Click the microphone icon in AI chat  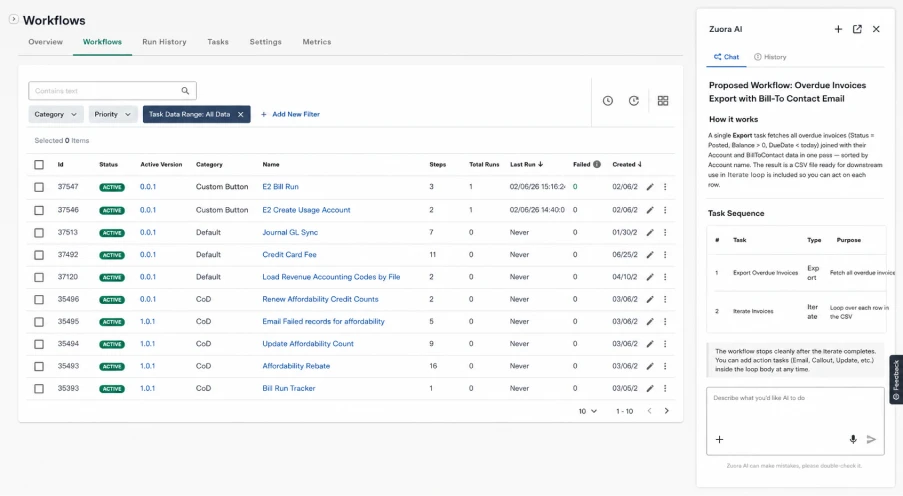tap(853, 440)
